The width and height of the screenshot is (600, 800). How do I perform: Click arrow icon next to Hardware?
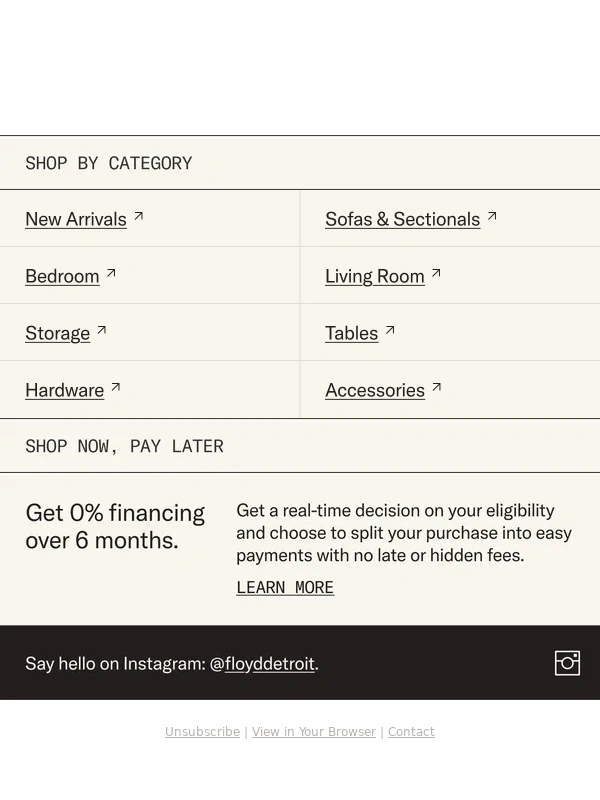116,387
